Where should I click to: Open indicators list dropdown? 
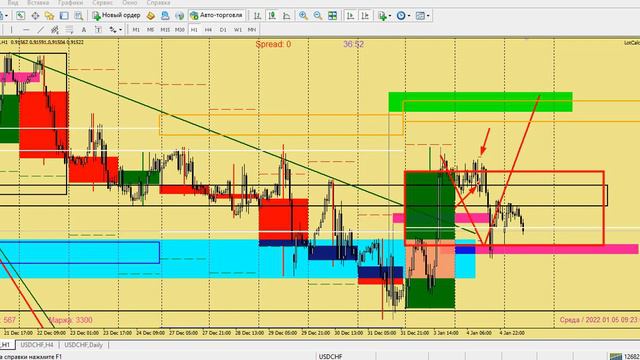[384, 16]
